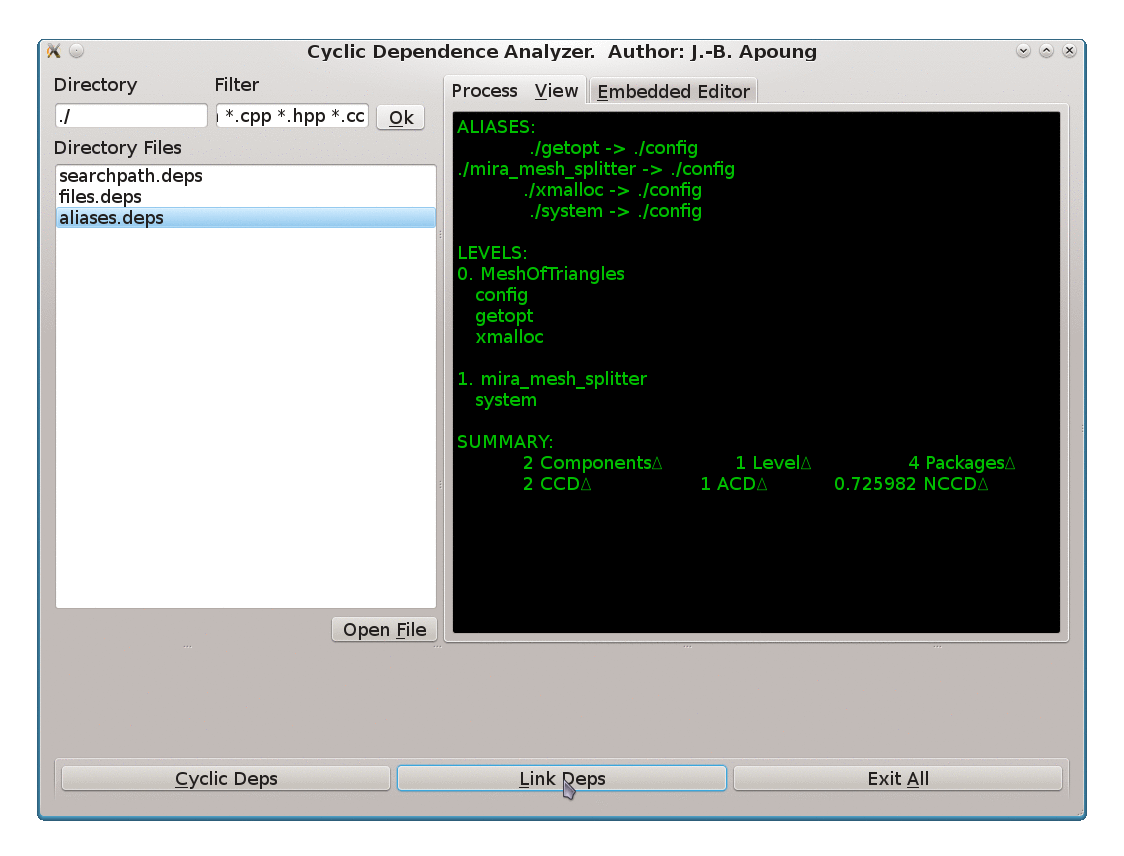Minimize the Cyclic Dependence Analyzer window
1124x856 pixels.
click(1023, 50)
